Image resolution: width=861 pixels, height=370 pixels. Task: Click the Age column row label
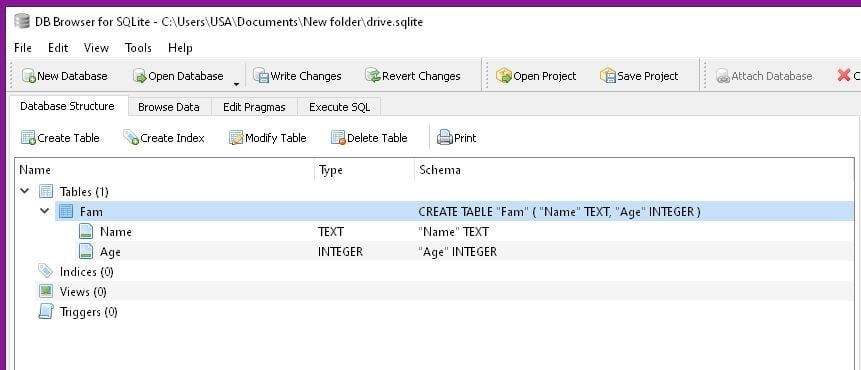pyautogui.click(x=110, y=252)
